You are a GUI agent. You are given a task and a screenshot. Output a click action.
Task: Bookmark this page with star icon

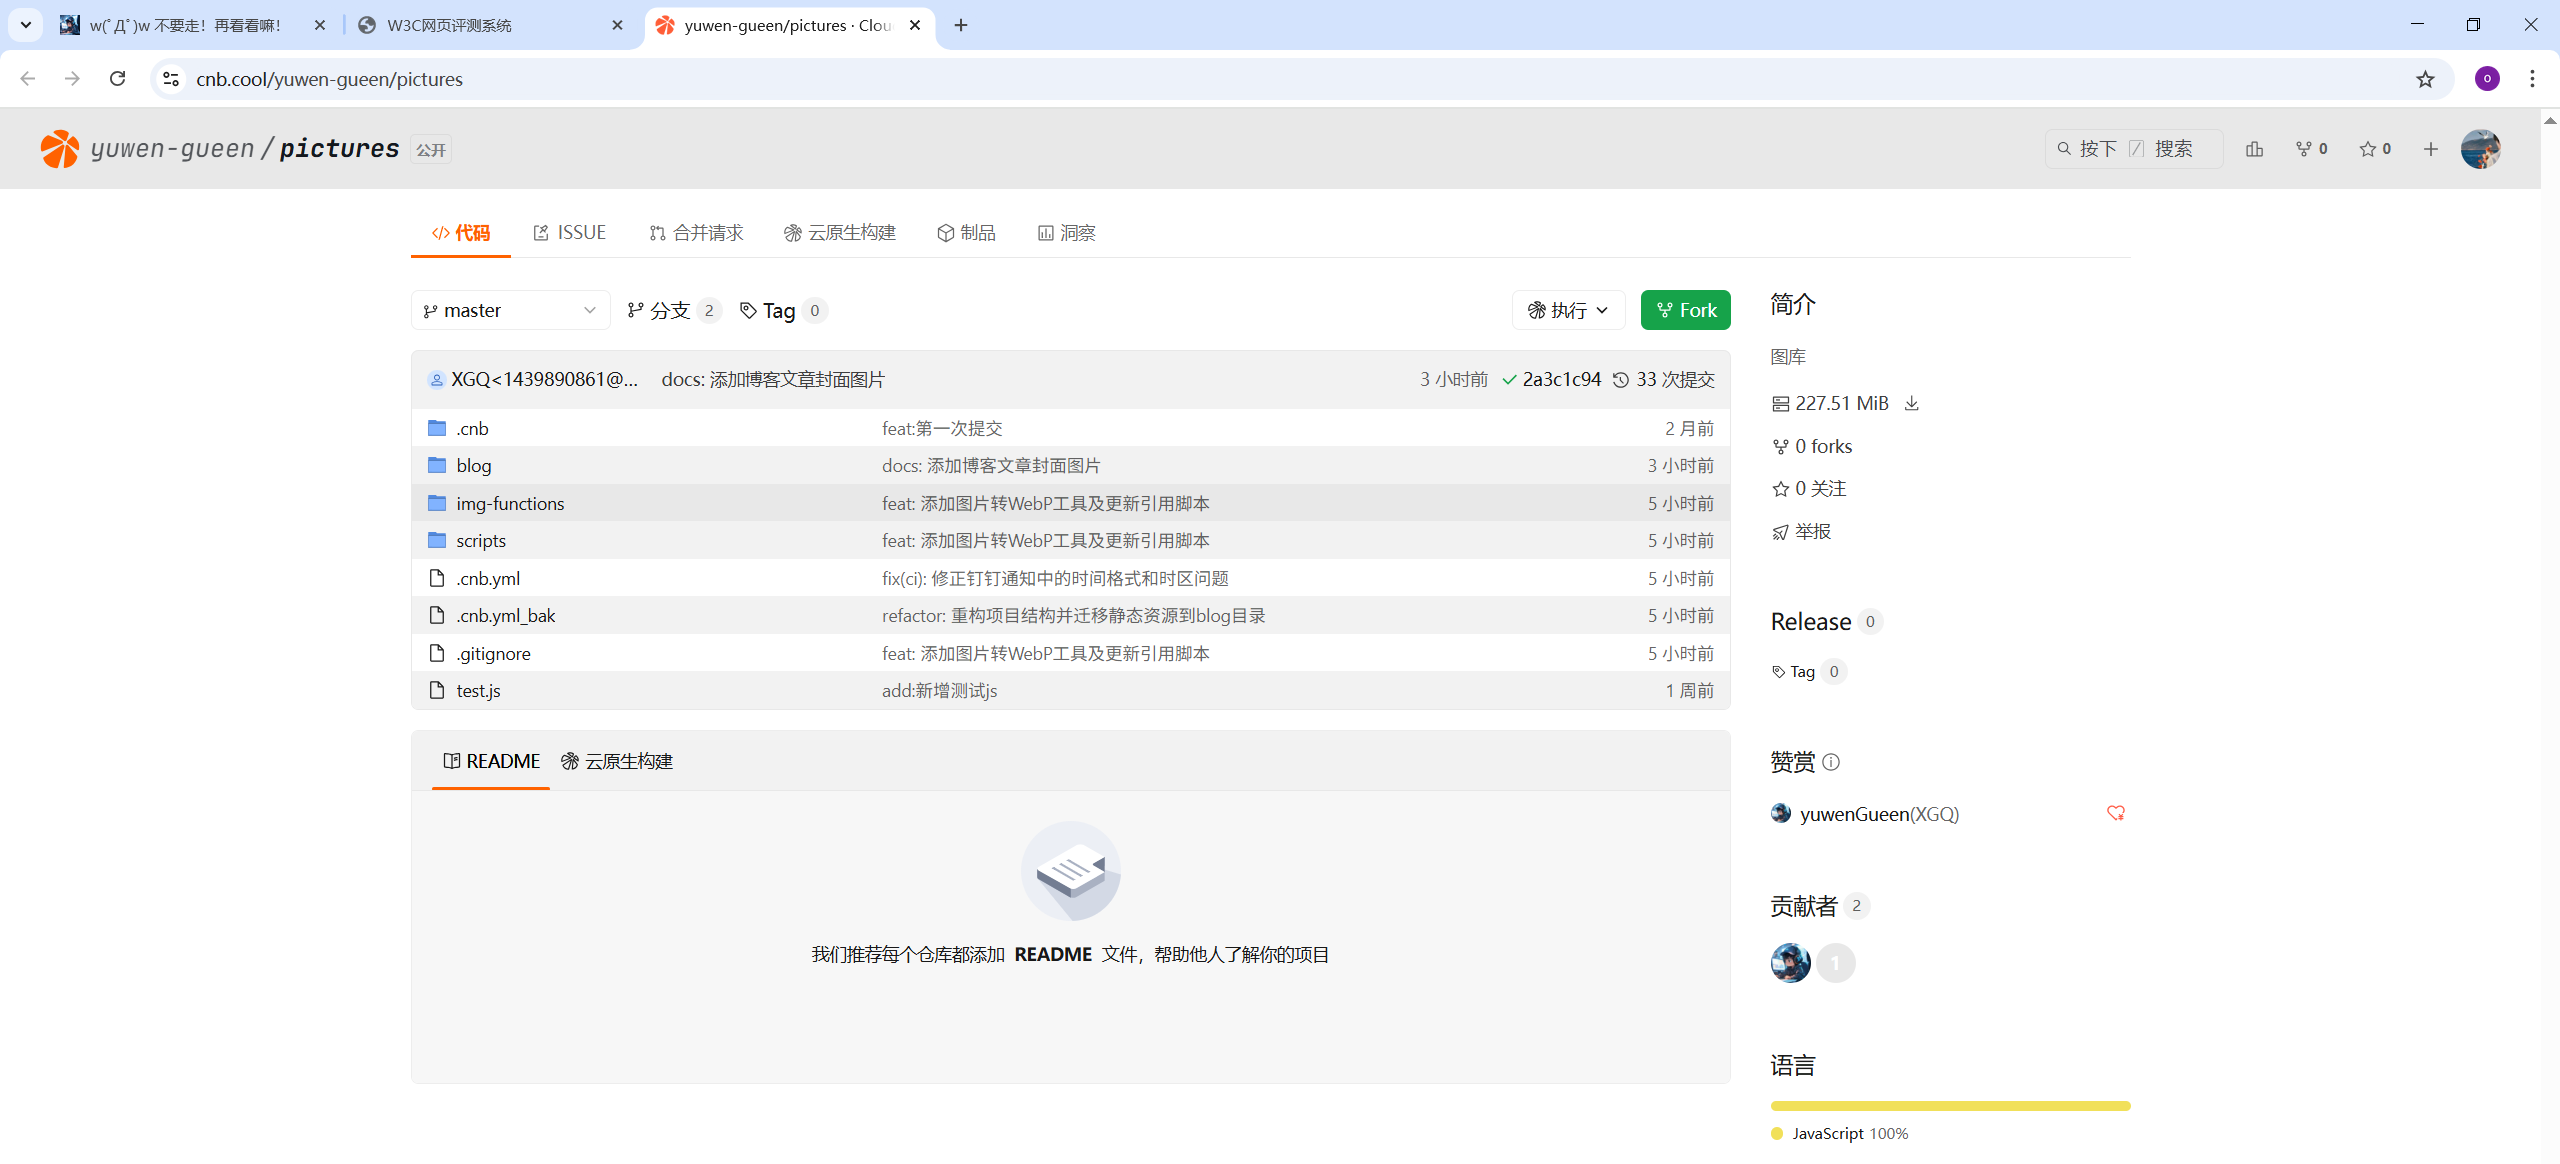[2425, 79]
